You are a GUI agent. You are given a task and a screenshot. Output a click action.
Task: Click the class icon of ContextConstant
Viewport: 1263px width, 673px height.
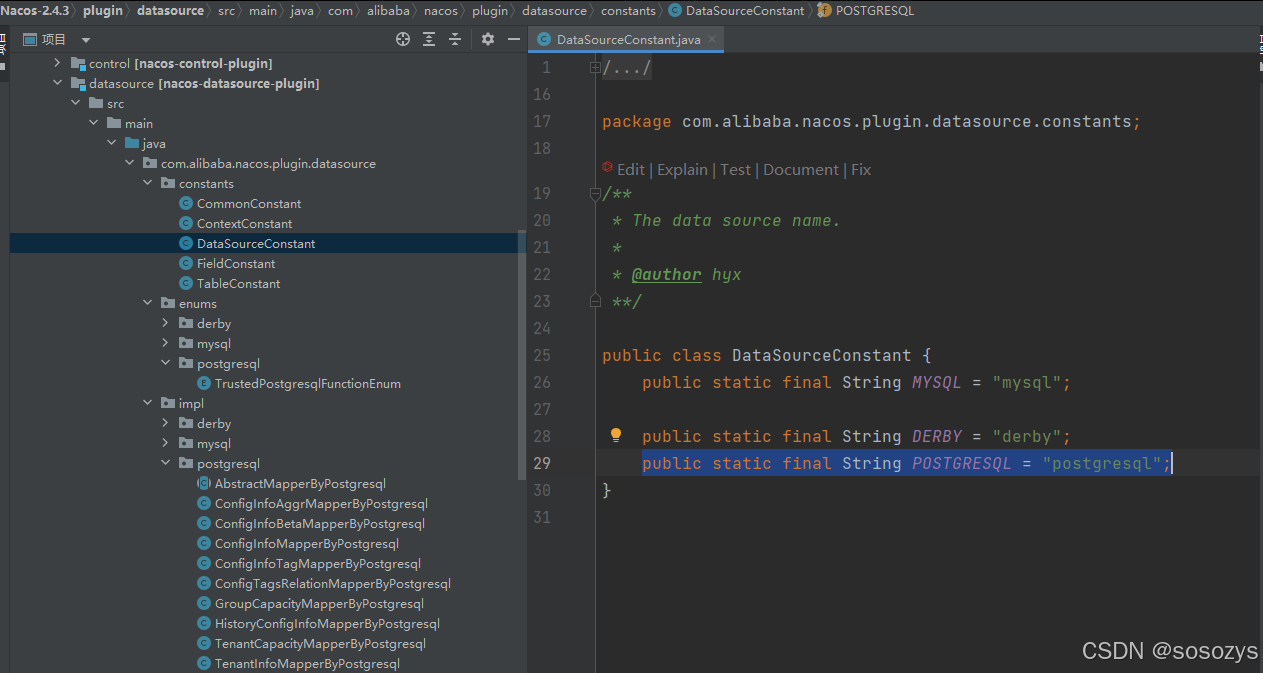click(x=186, y=223)
